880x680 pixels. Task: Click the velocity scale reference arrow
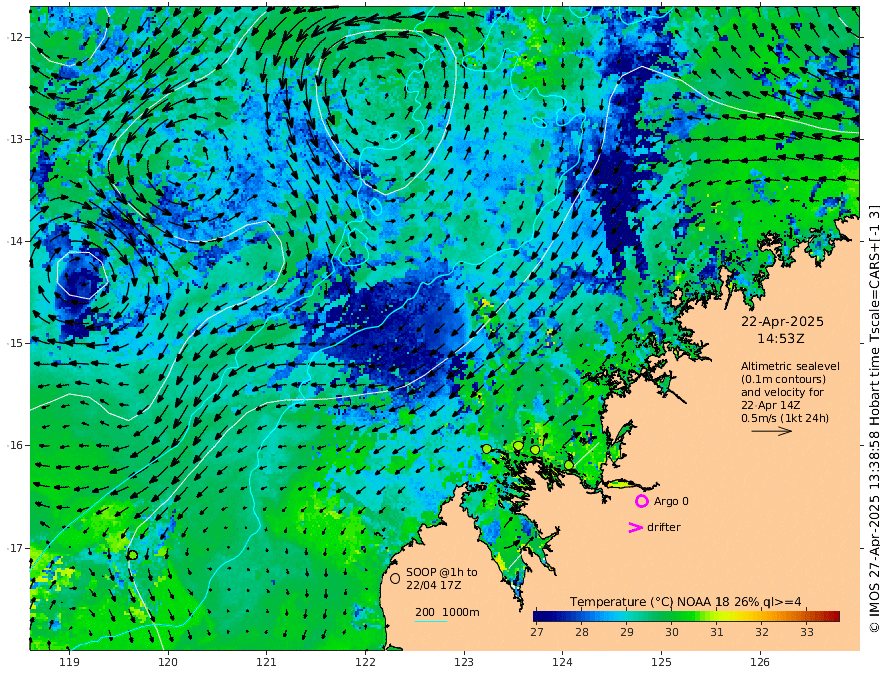[772, 431]
